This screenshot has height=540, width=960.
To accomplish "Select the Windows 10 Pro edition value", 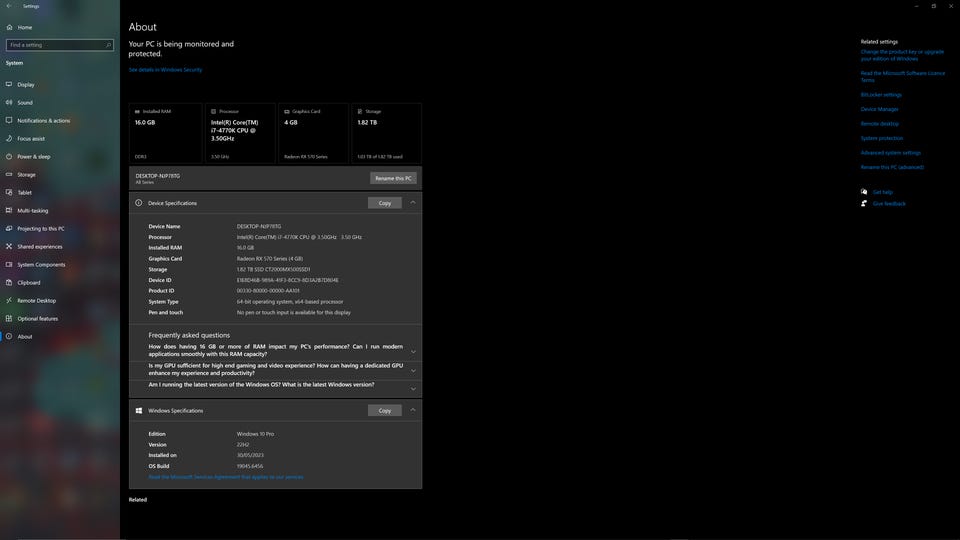I will (x=255, y=434).
